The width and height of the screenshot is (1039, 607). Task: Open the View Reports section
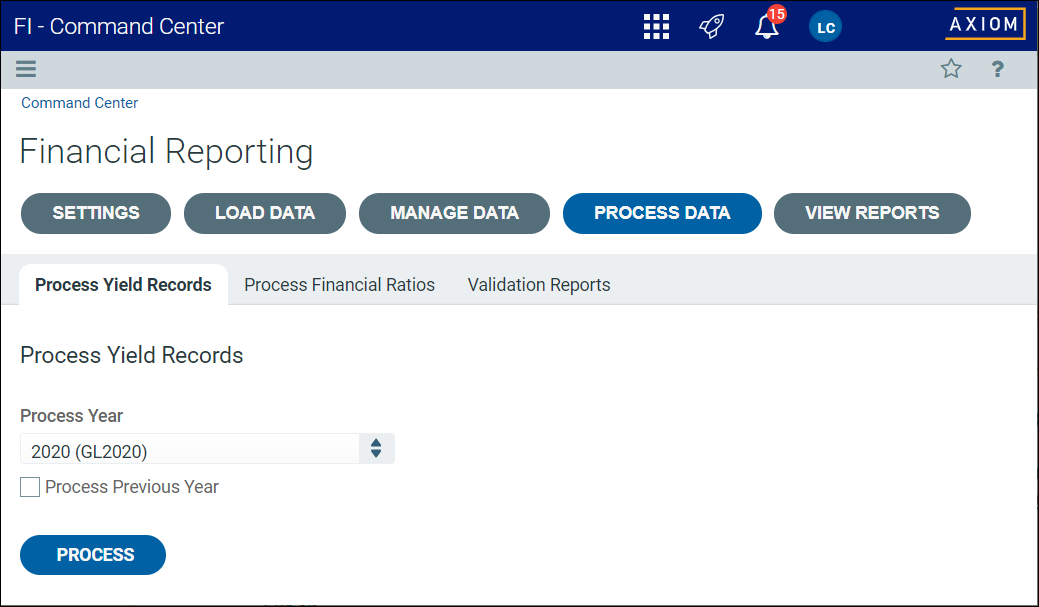click(872, 213)
